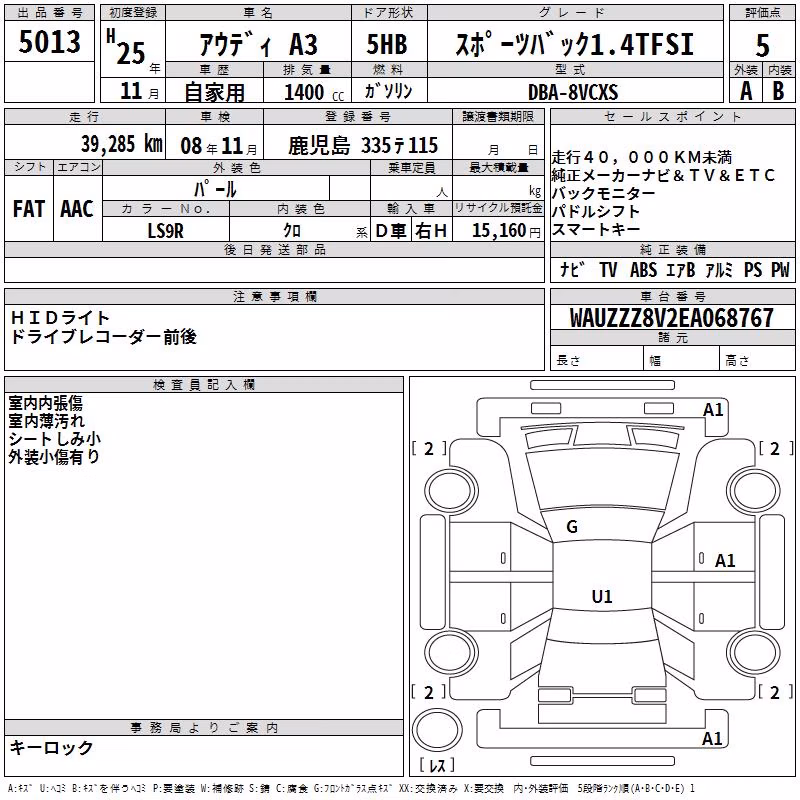Viewport: 800px width, 800px height.
Task: Select the car name アウディ A3
Action: click(258, 44)
